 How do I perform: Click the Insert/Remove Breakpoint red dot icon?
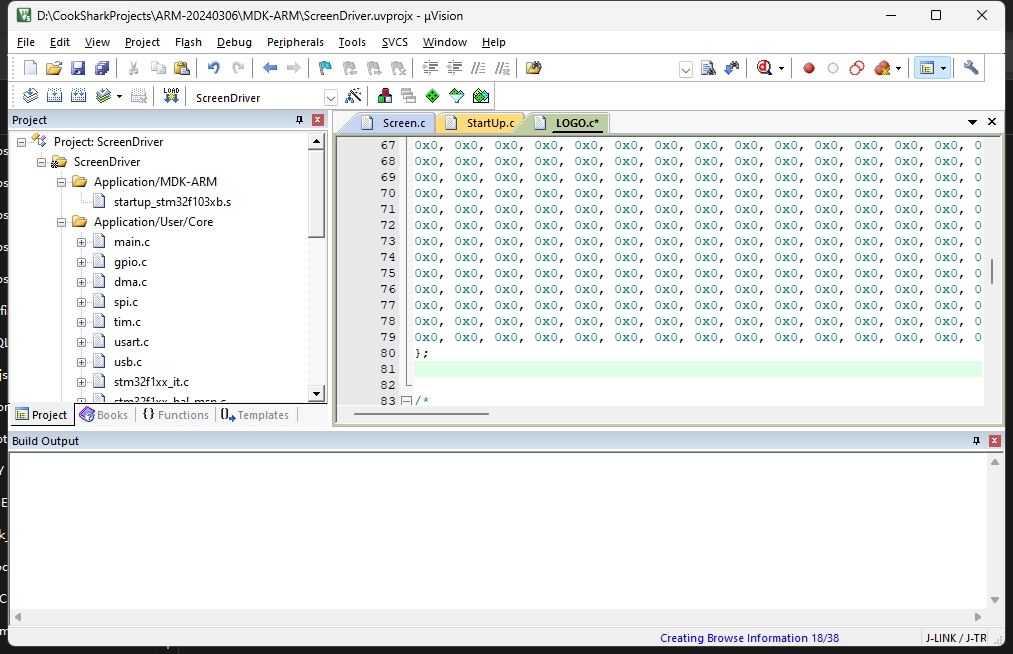809,68
